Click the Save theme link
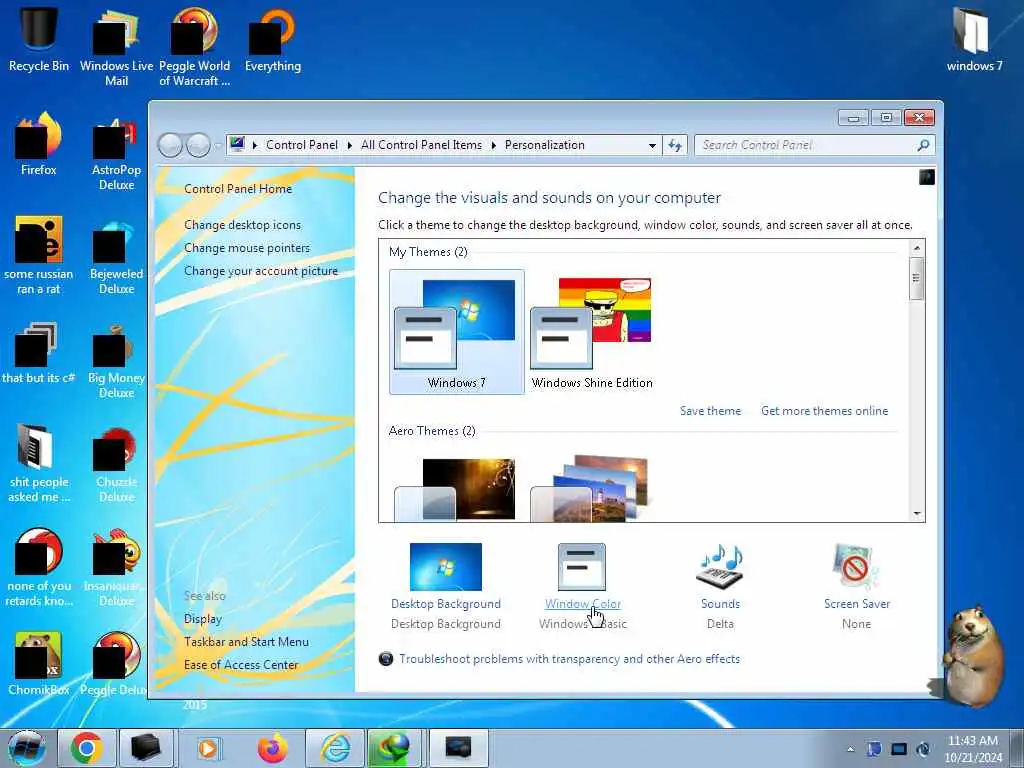This screenshot has height=768, width=1024. pos(711,411)
